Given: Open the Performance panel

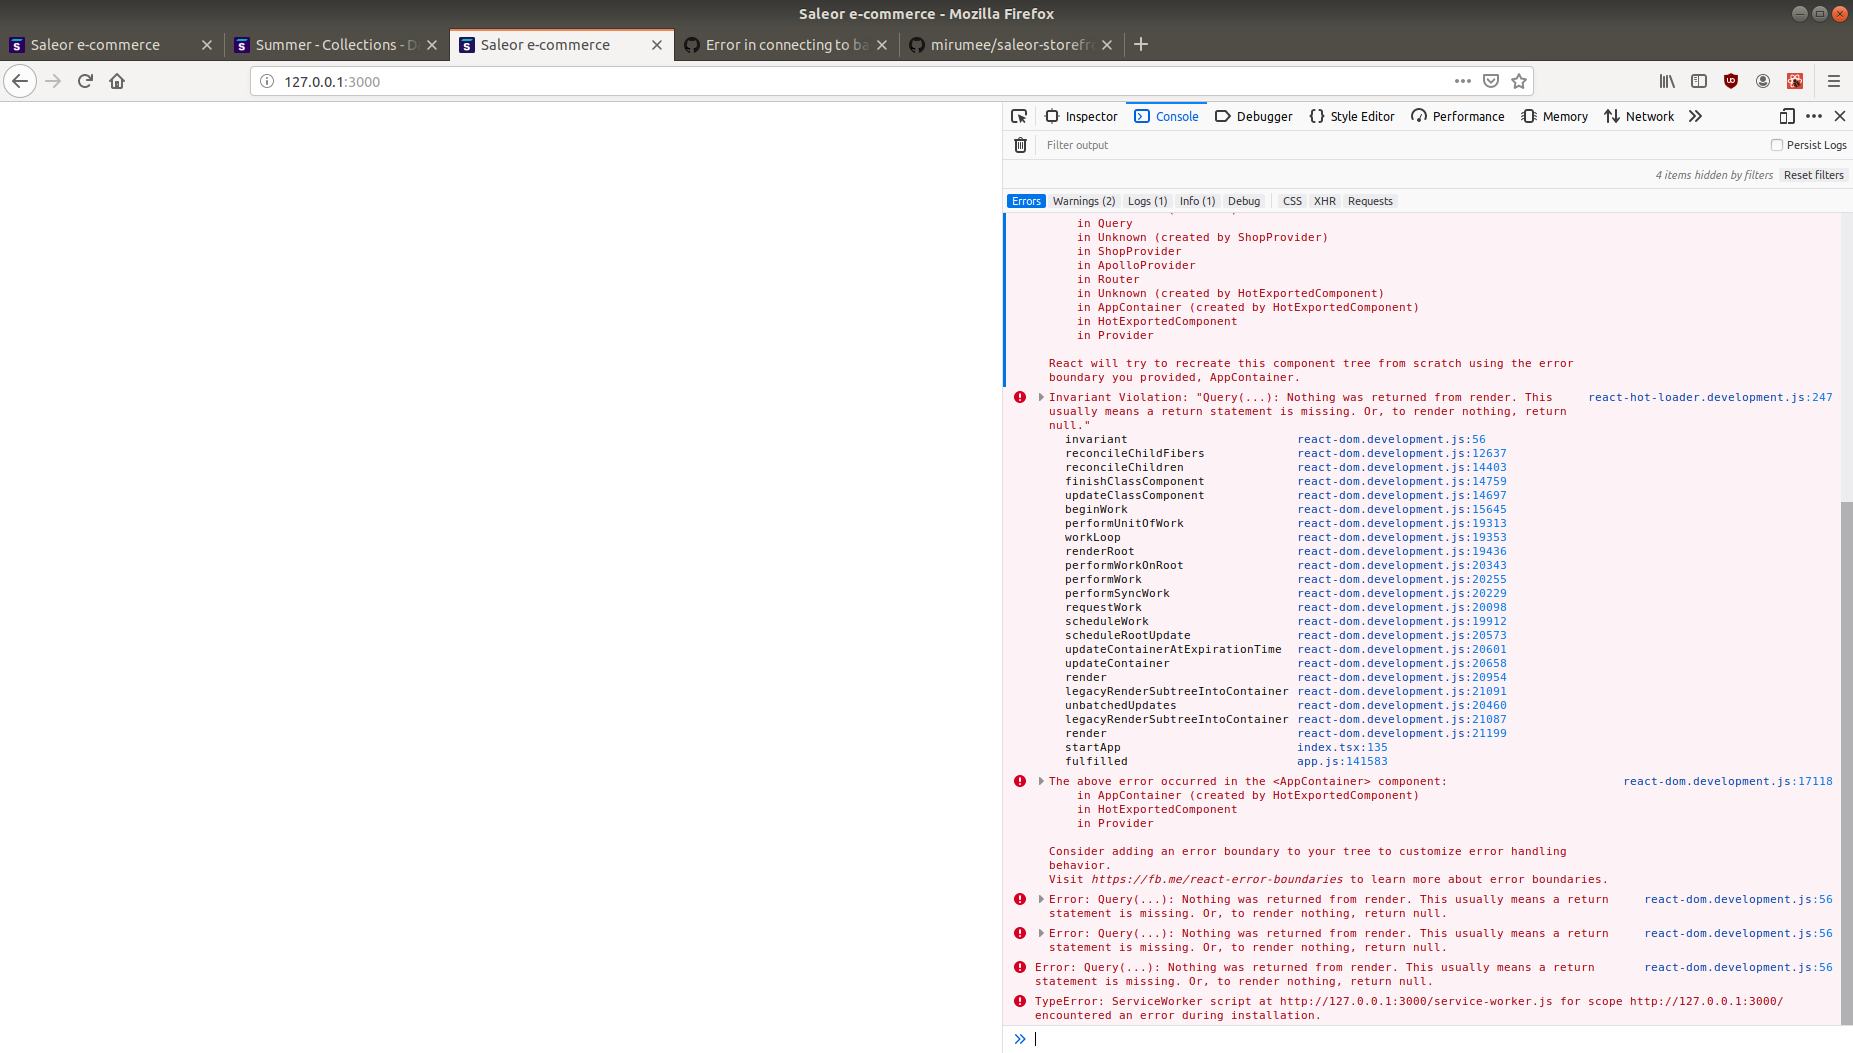Looking at the screenshot, I should pyautogui.click(x=1457, y=116).
